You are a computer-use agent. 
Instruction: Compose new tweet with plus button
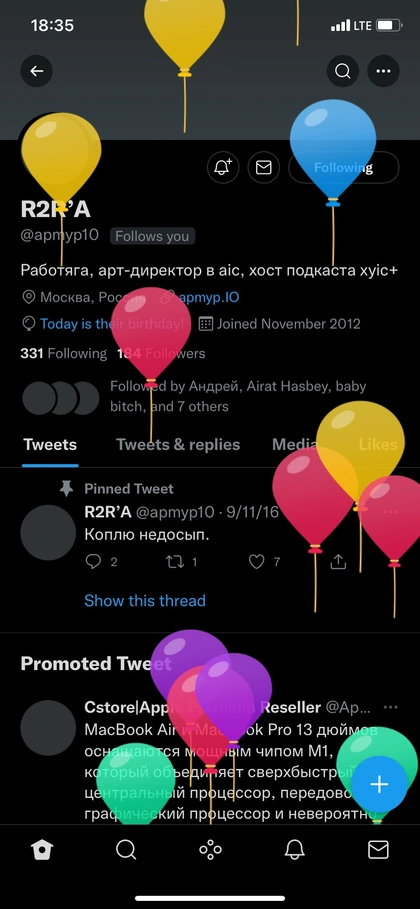click(379, 784)
